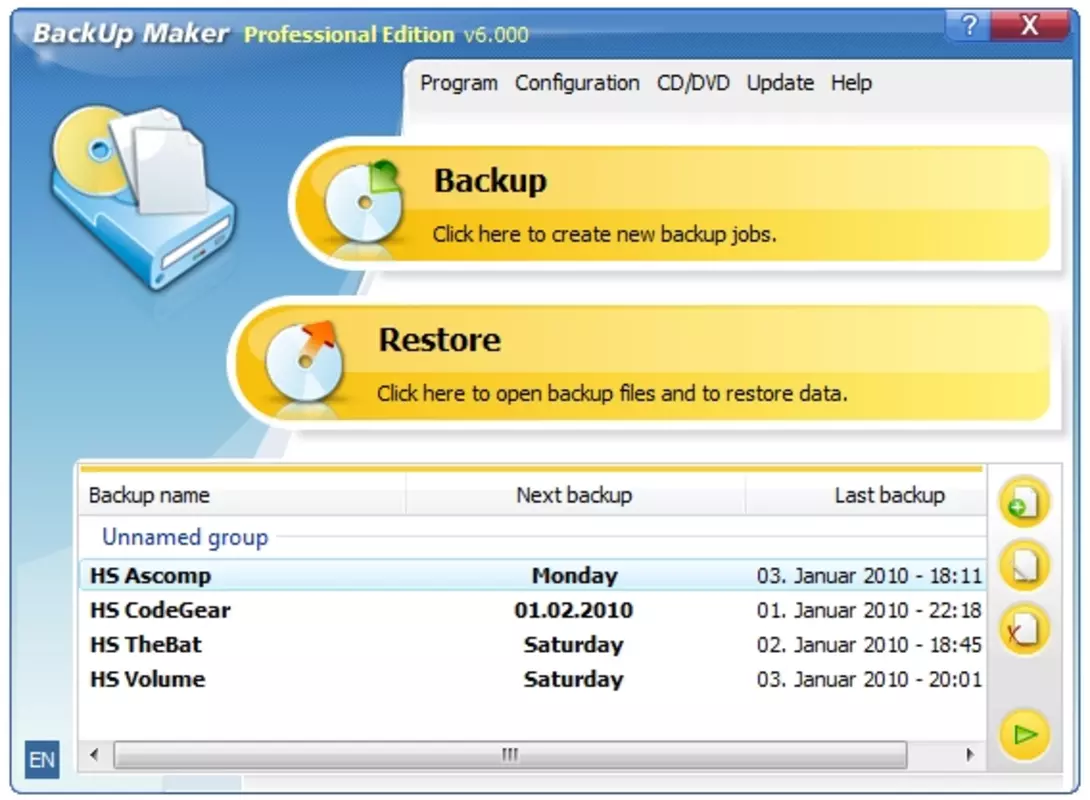This screenshot has width=1090, height=800.
Task: Sort by the Backup name column header
Action: 242,495
